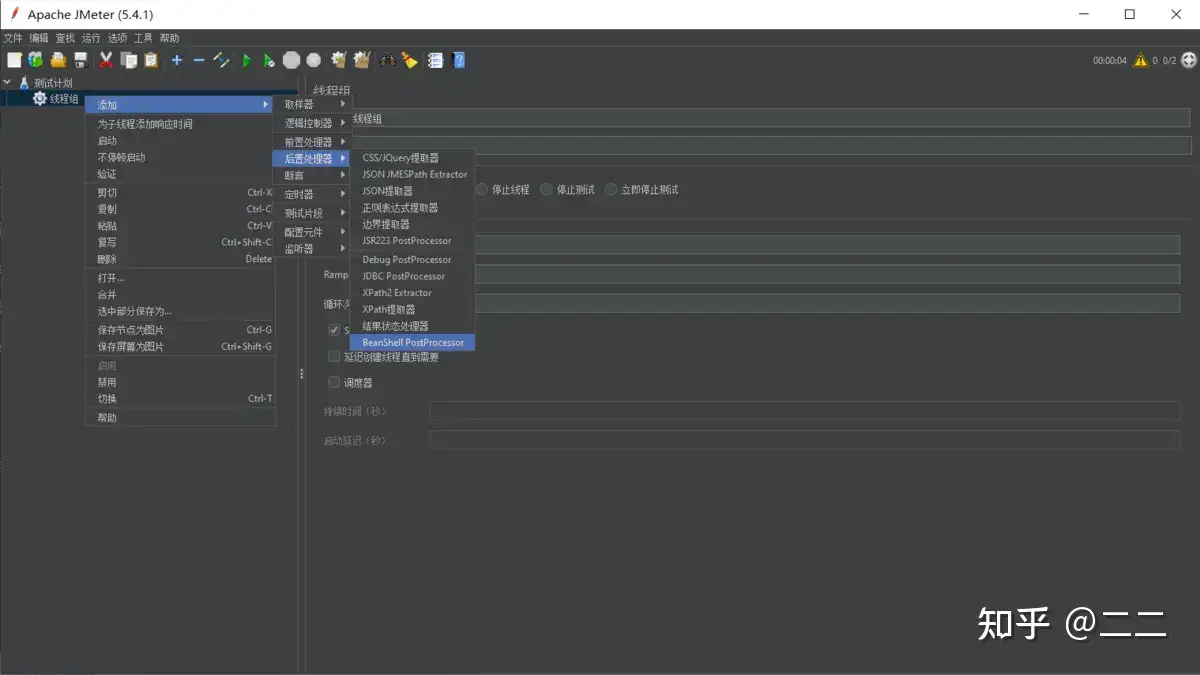Save the test plan with floppy icon

(81, 60)
